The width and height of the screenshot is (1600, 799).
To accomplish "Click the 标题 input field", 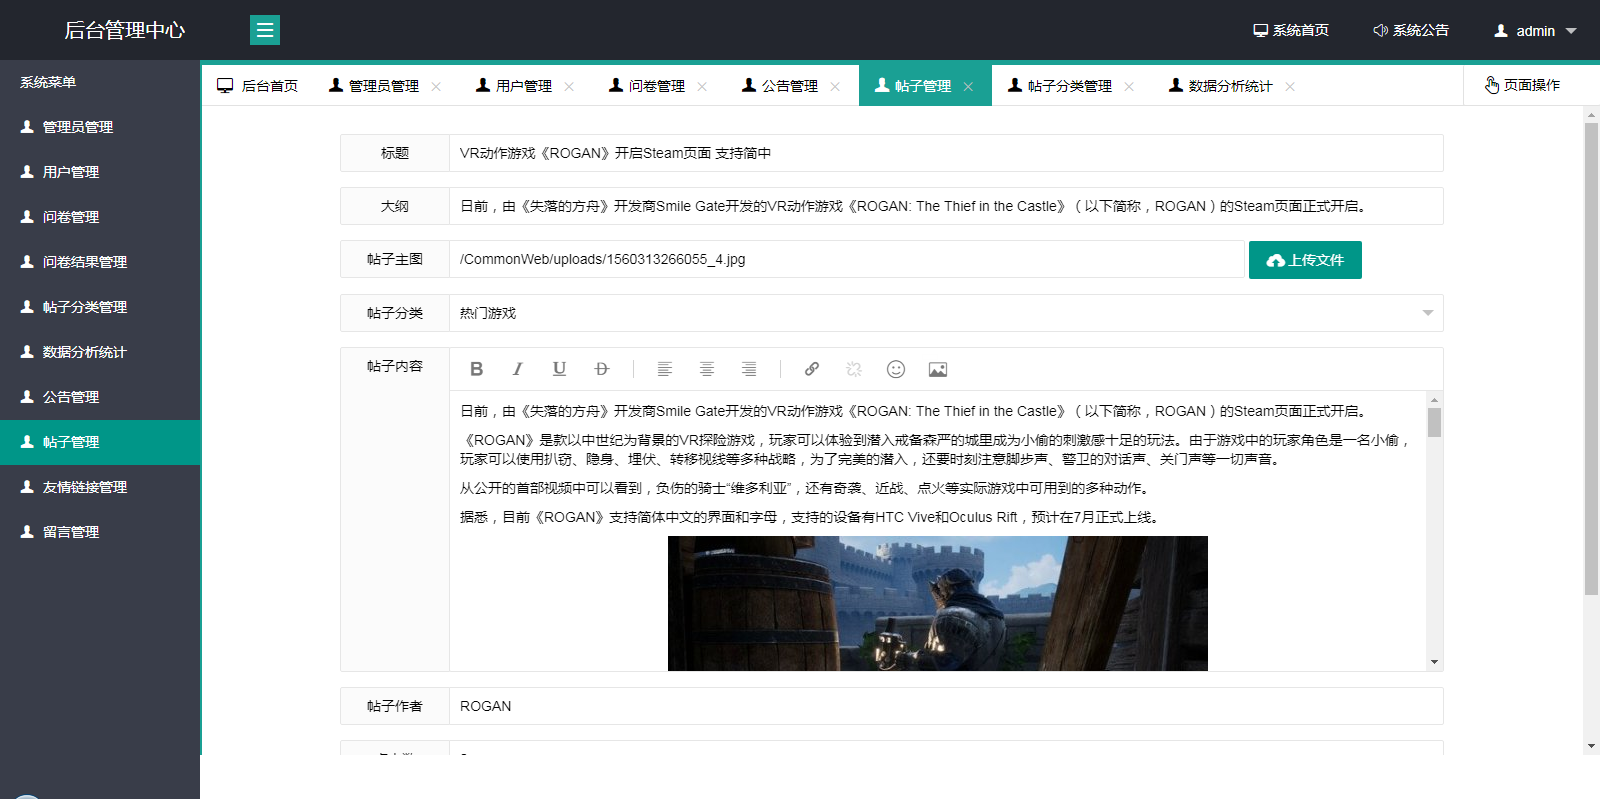I will 946,153.
